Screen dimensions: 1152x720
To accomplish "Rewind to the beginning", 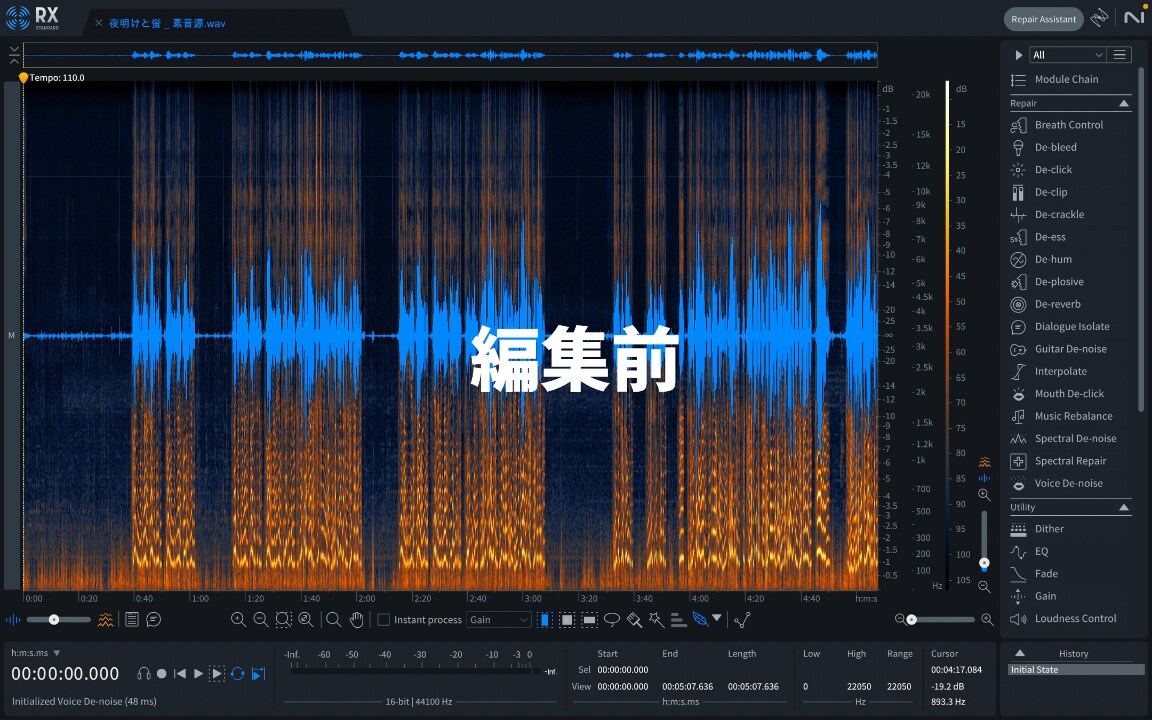I will (179, 674).
